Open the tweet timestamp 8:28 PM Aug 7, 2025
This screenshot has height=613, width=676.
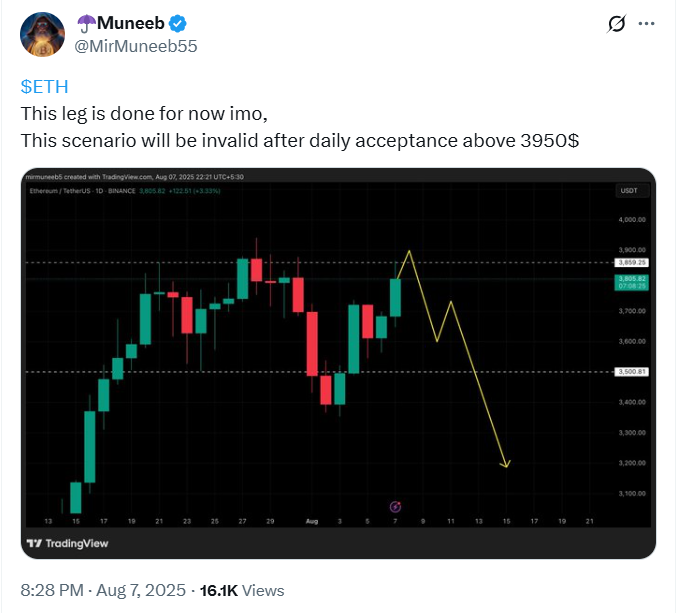(103, 590)
